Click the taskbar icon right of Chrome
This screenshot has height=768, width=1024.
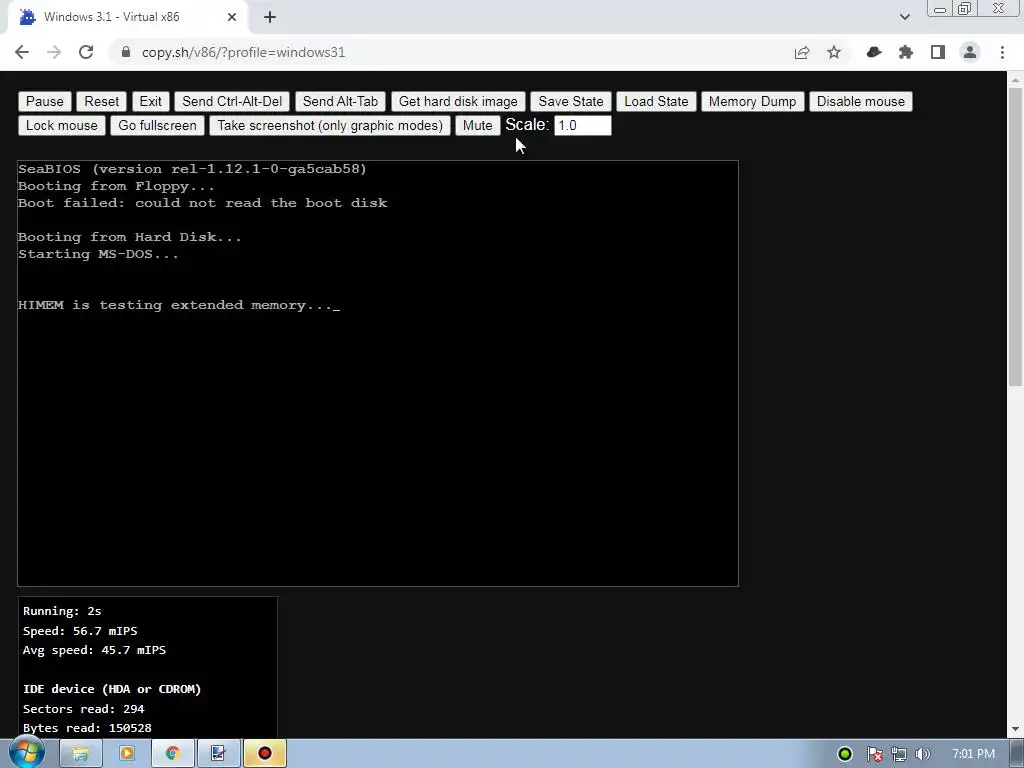pyautogui.click(x=218, y=754)
